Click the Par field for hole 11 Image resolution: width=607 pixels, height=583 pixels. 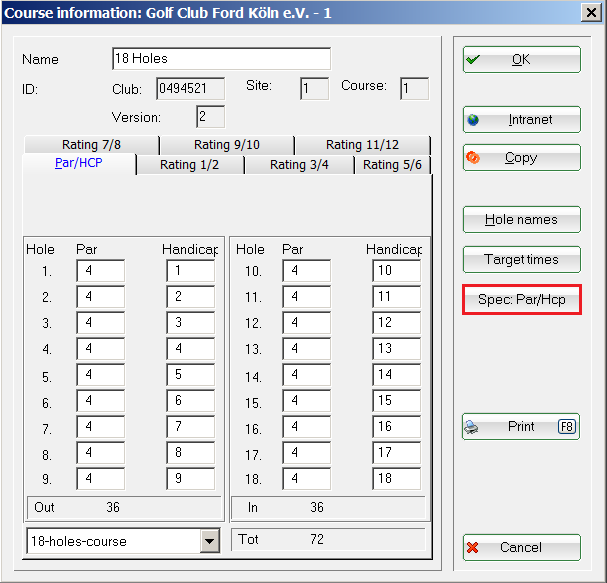307,297
